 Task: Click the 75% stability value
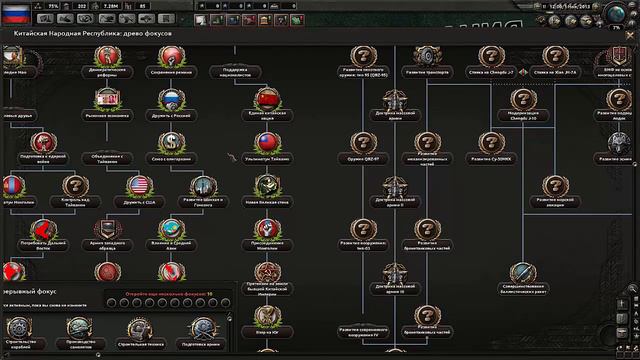coord(53,6)
